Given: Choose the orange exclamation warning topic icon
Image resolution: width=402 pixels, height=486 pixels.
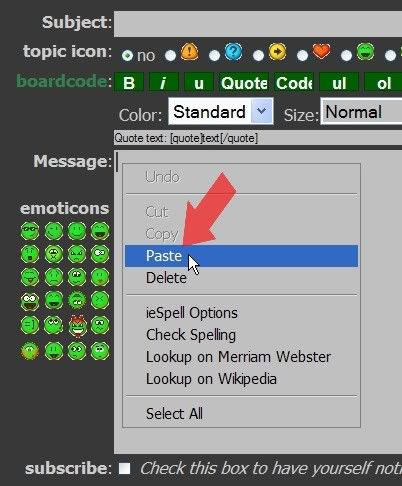Looking at the screenshot, I should (190, 52).
